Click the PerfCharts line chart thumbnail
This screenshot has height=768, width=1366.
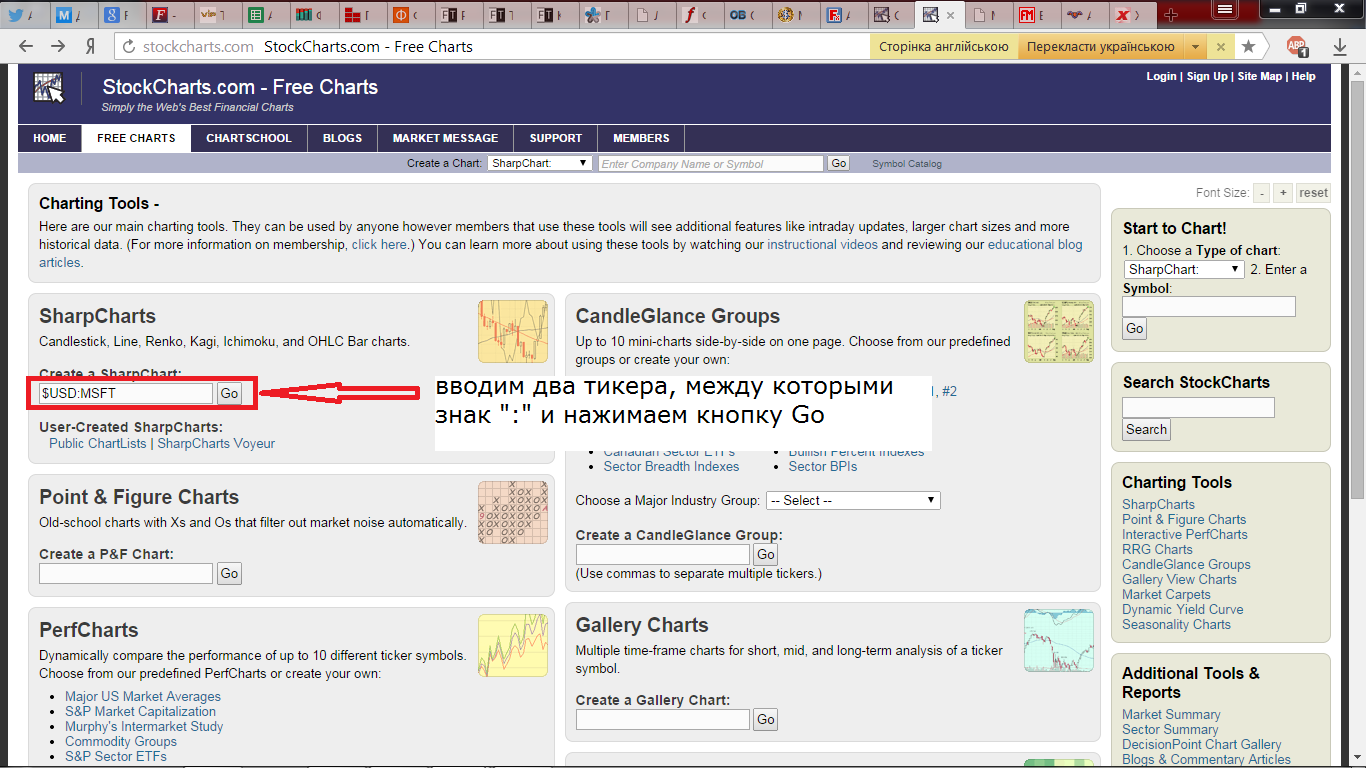(x=513, y=645)
